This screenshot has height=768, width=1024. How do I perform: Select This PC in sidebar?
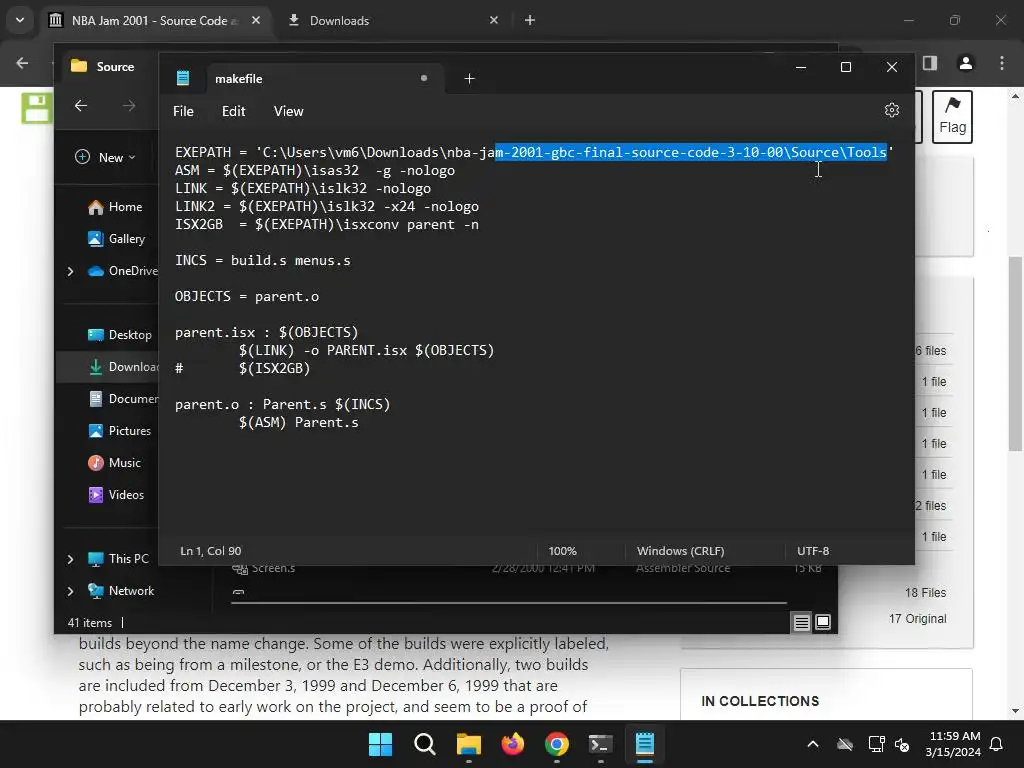pos(118,559)
